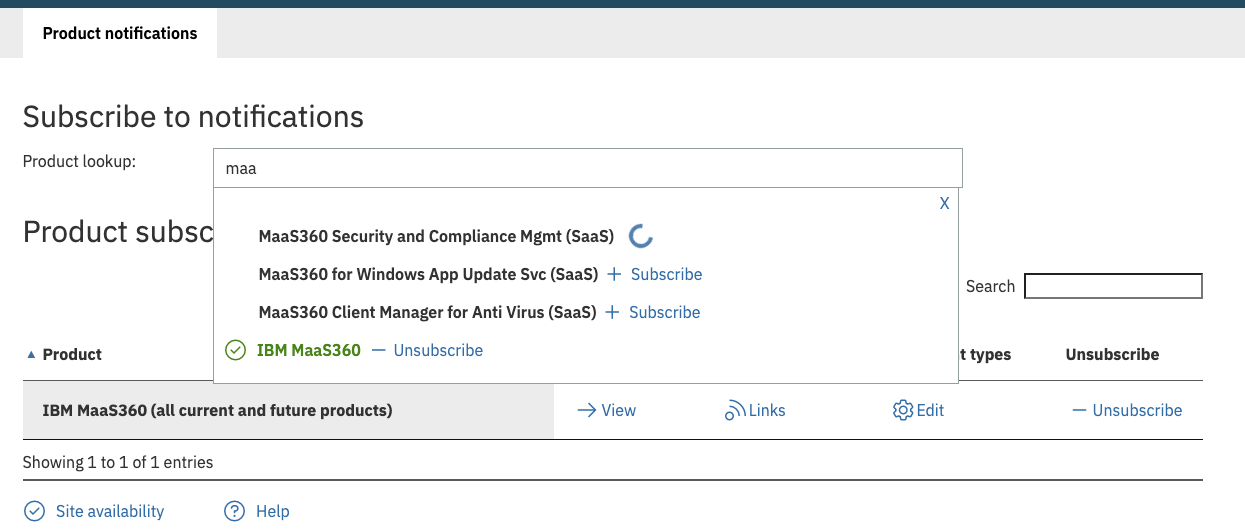Click the RSS feed icon beside Links
The image size is (1245, 529).
coord(736,410)
